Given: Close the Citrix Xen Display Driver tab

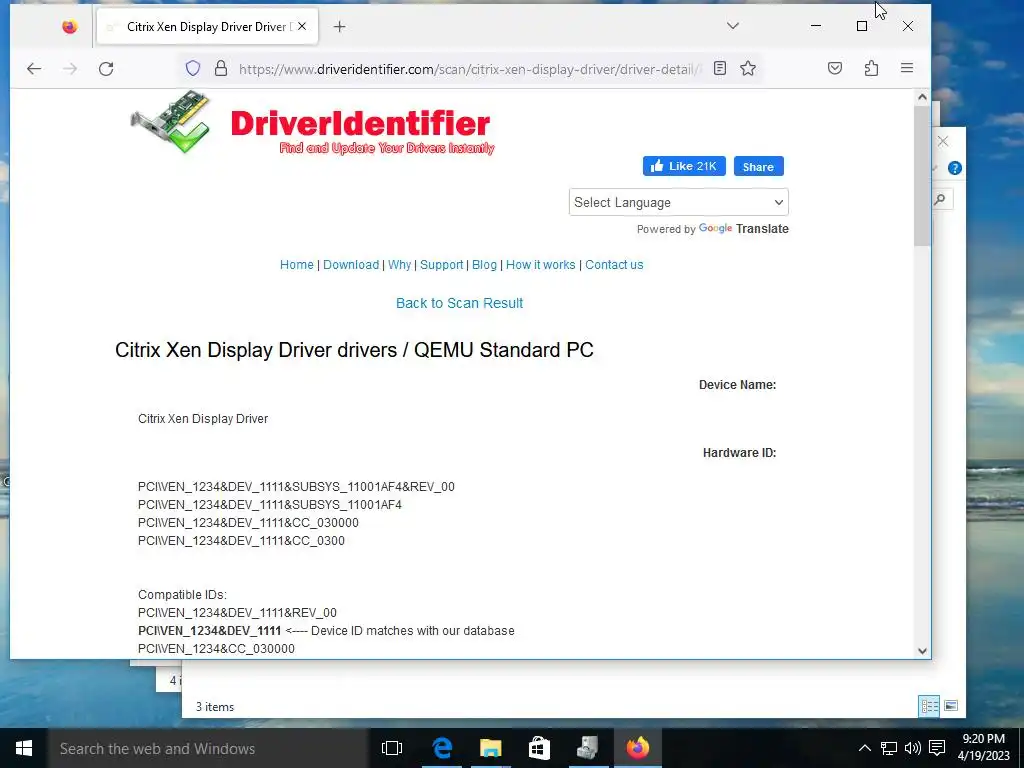Looking at the screenshot, I should click(x=302, y=27).
